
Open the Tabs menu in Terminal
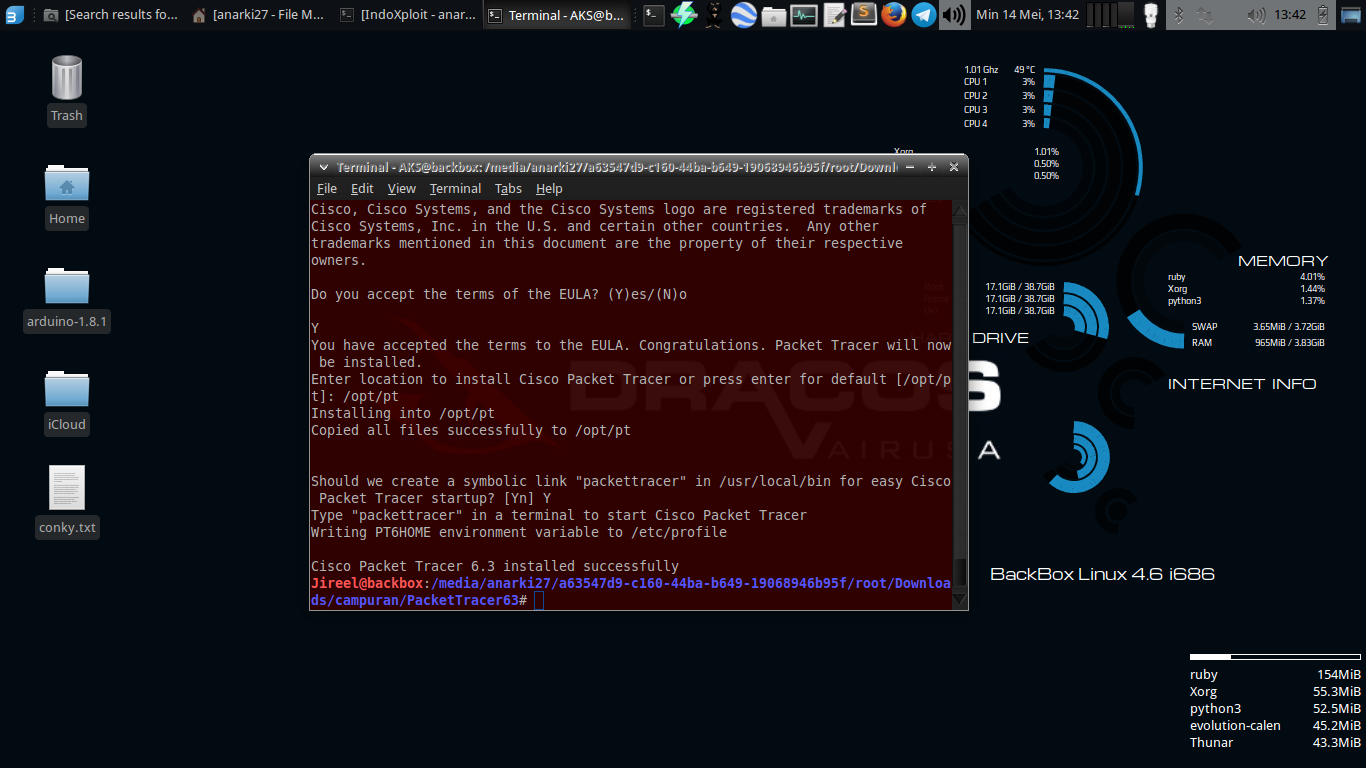tap(508, 188)
